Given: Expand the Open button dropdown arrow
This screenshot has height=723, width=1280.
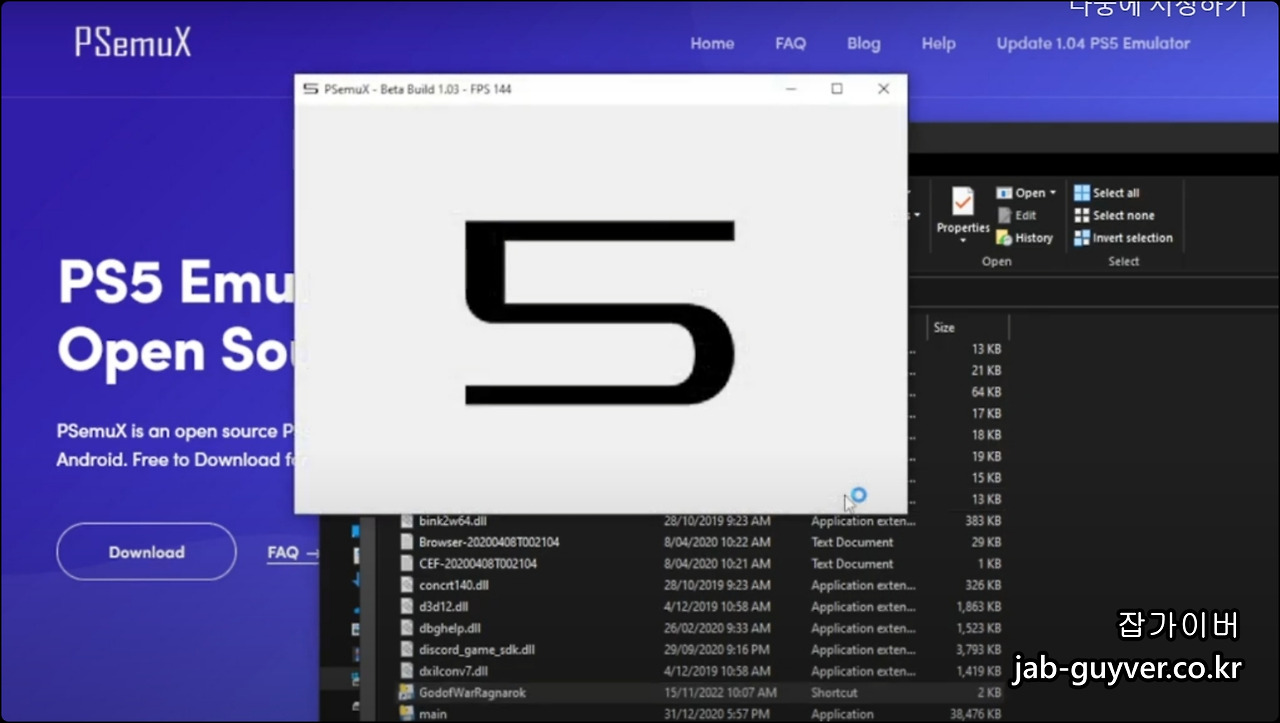Looking at the screenshot, I should (x=1052, y=193).
